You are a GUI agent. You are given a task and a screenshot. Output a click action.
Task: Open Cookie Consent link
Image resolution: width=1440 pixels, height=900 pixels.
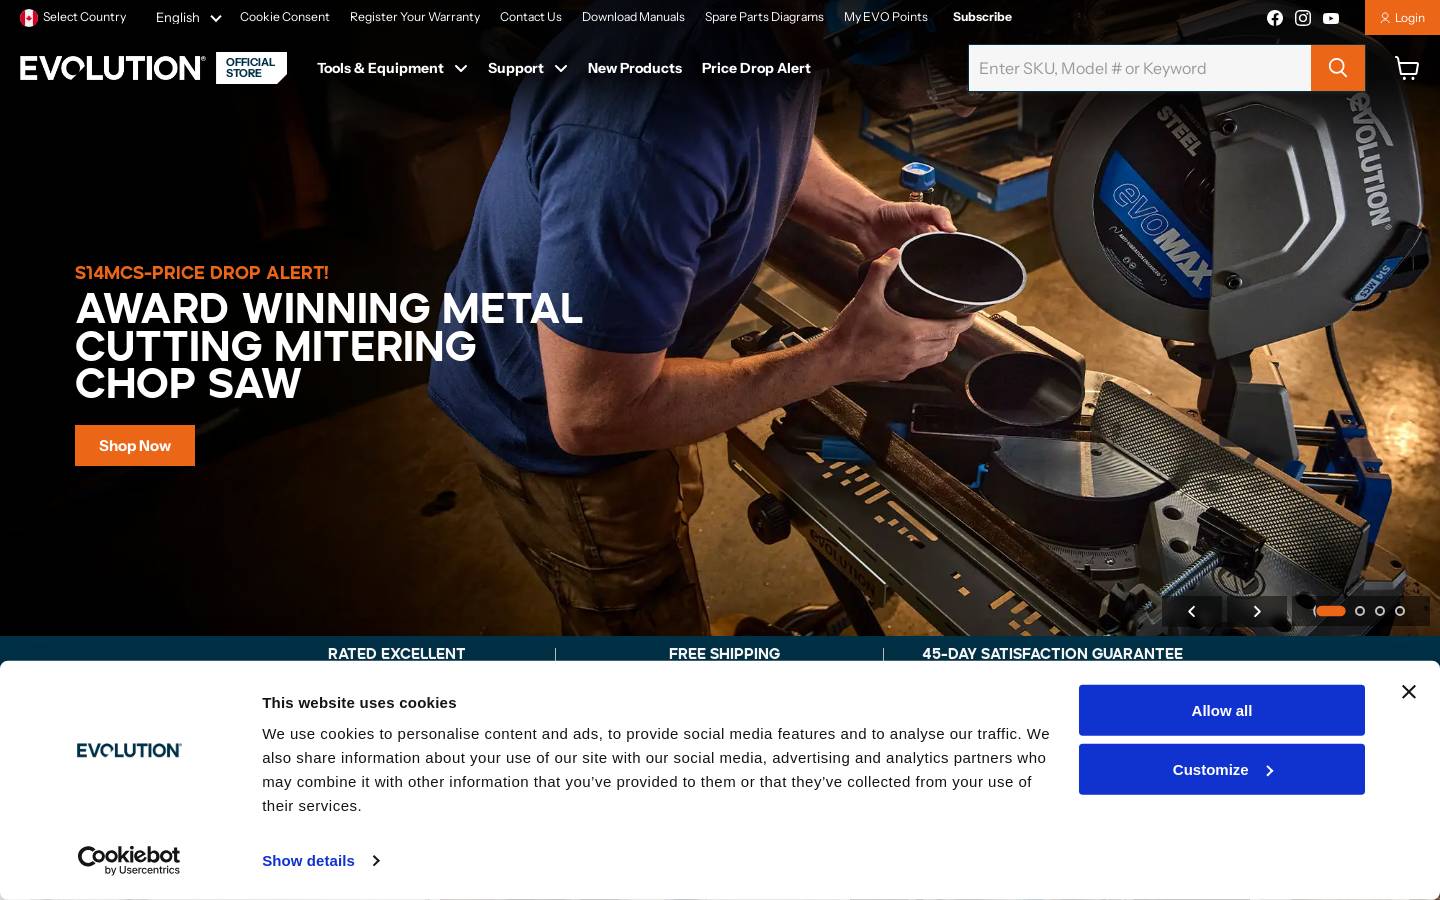[x=285, y=17]
